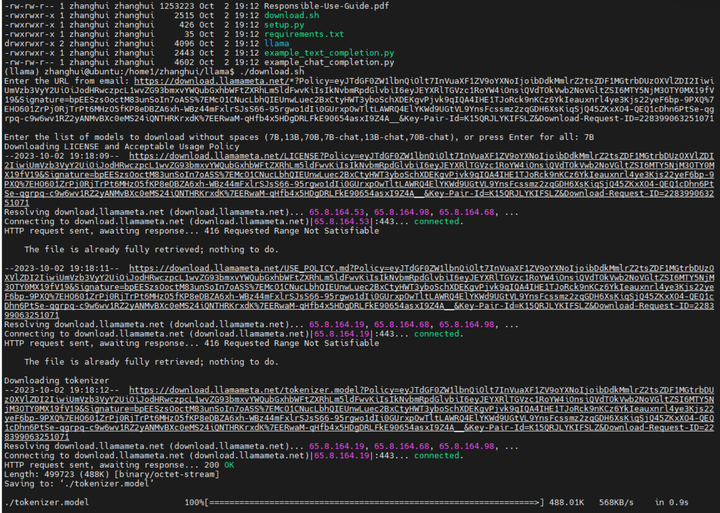Click IP 65.8.164.53 in first Resolving line
The height and width of the screenshot is (513, 720).
coord(337,212)
